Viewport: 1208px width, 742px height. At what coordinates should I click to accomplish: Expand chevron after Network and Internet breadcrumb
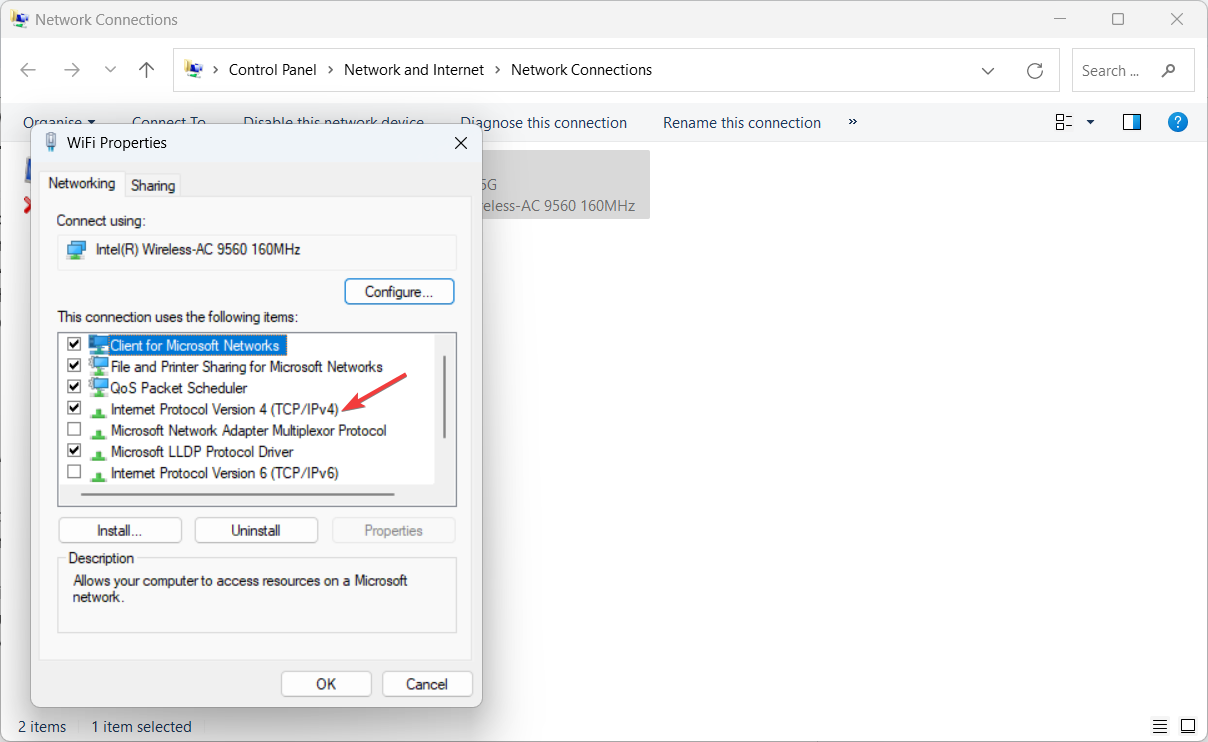[x=497, y=70]
